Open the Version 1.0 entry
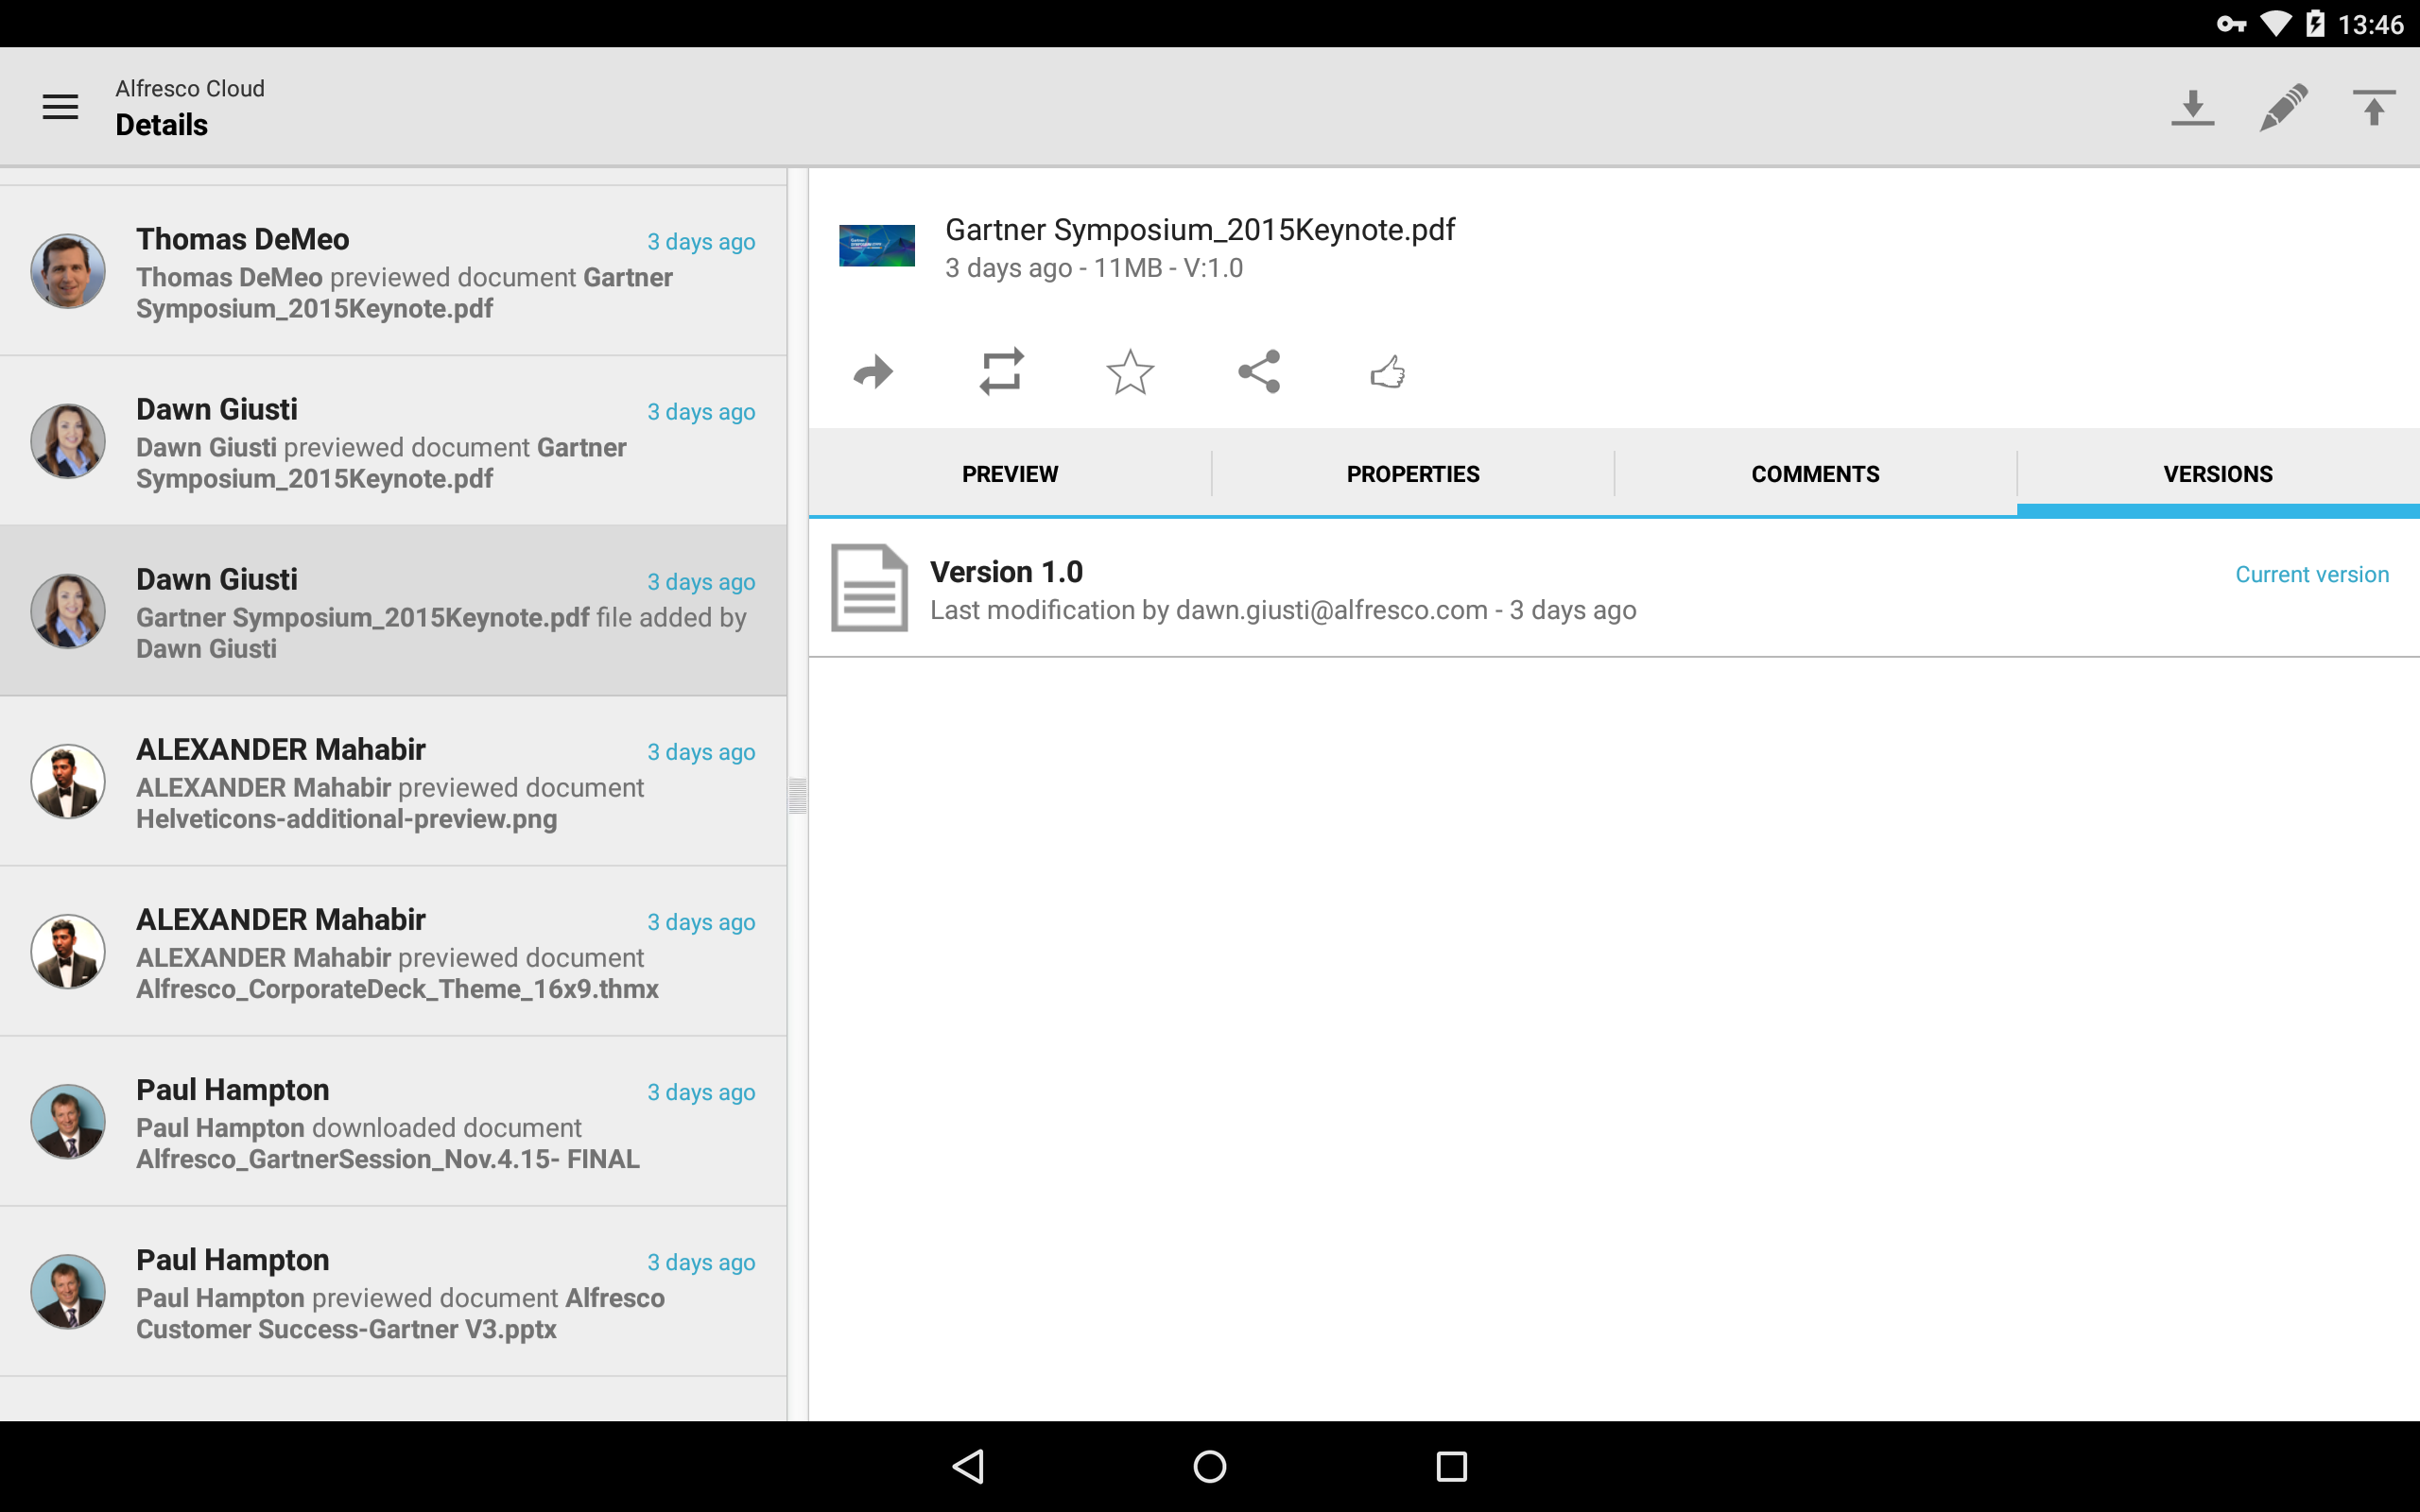 tap(1614, 588)
